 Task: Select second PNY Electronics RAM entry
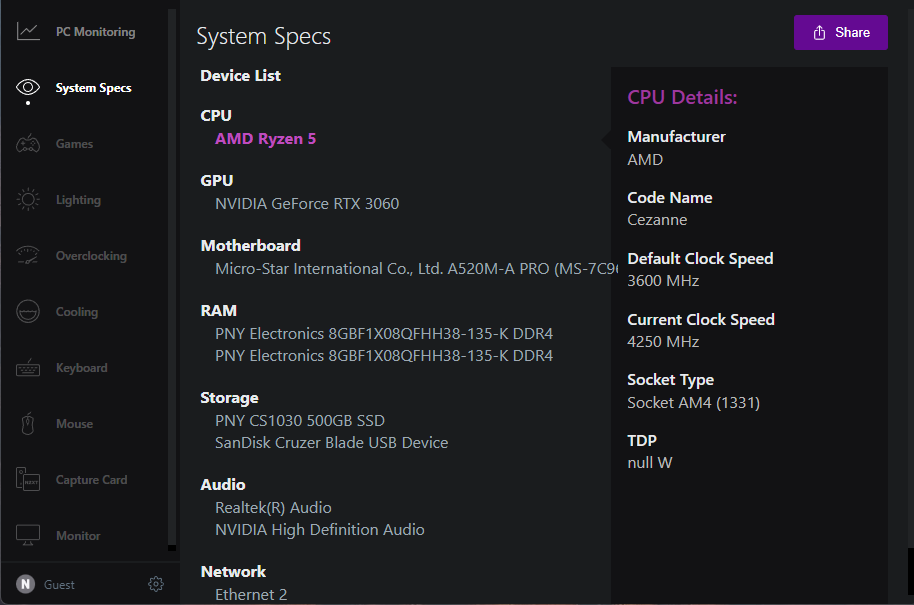[384, 356]
